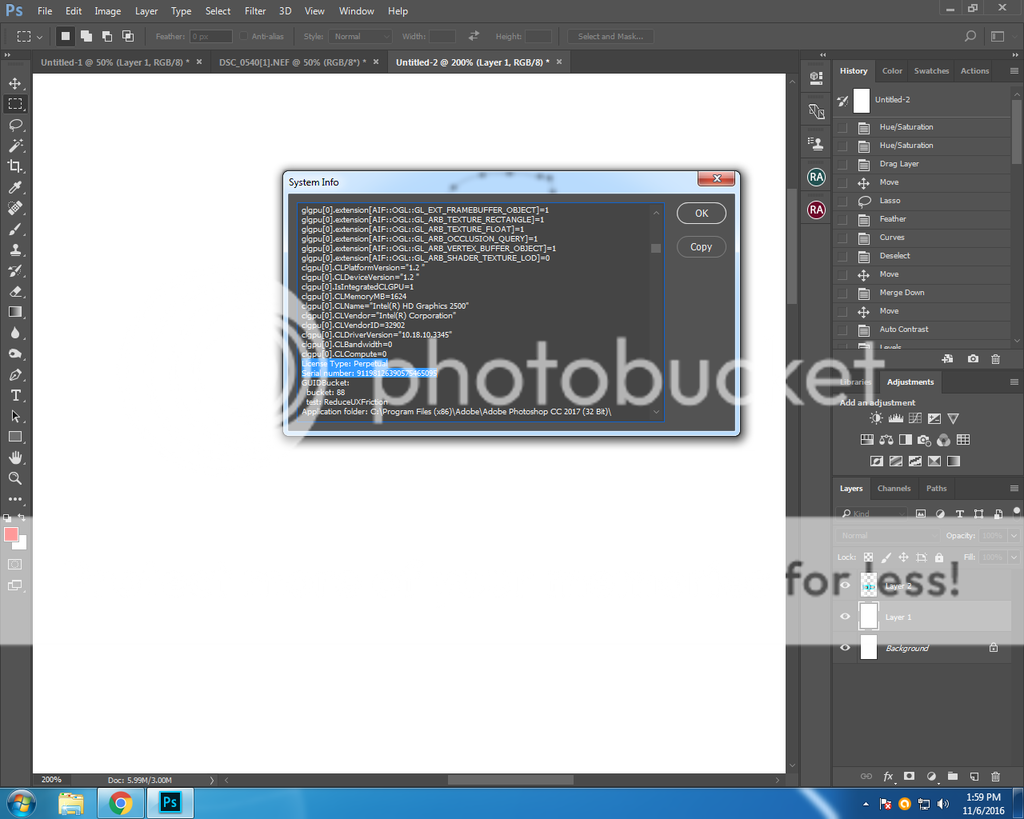Image resolution: width=1024 pixels, height=819 pixels.
Task: Click the foreground color swatch
Action: coord(10,534)
